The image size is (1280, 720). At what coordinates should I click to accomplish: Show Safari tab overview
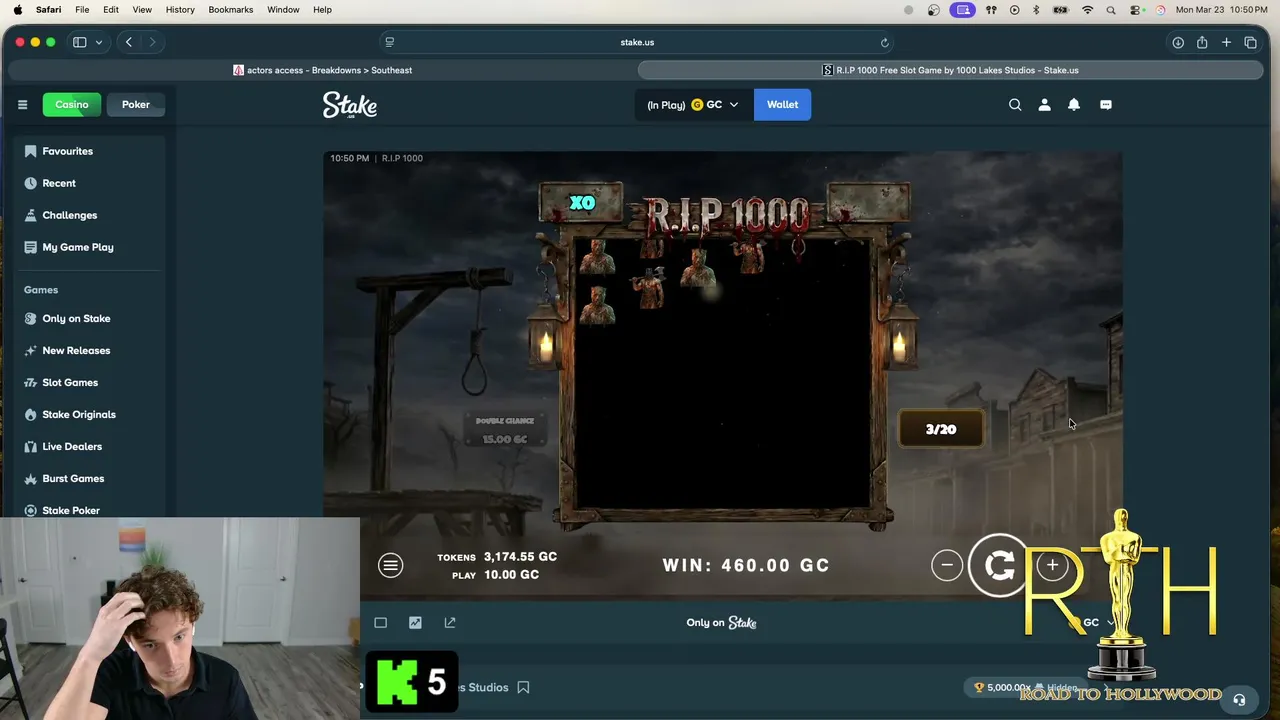tap(1250, 42)
